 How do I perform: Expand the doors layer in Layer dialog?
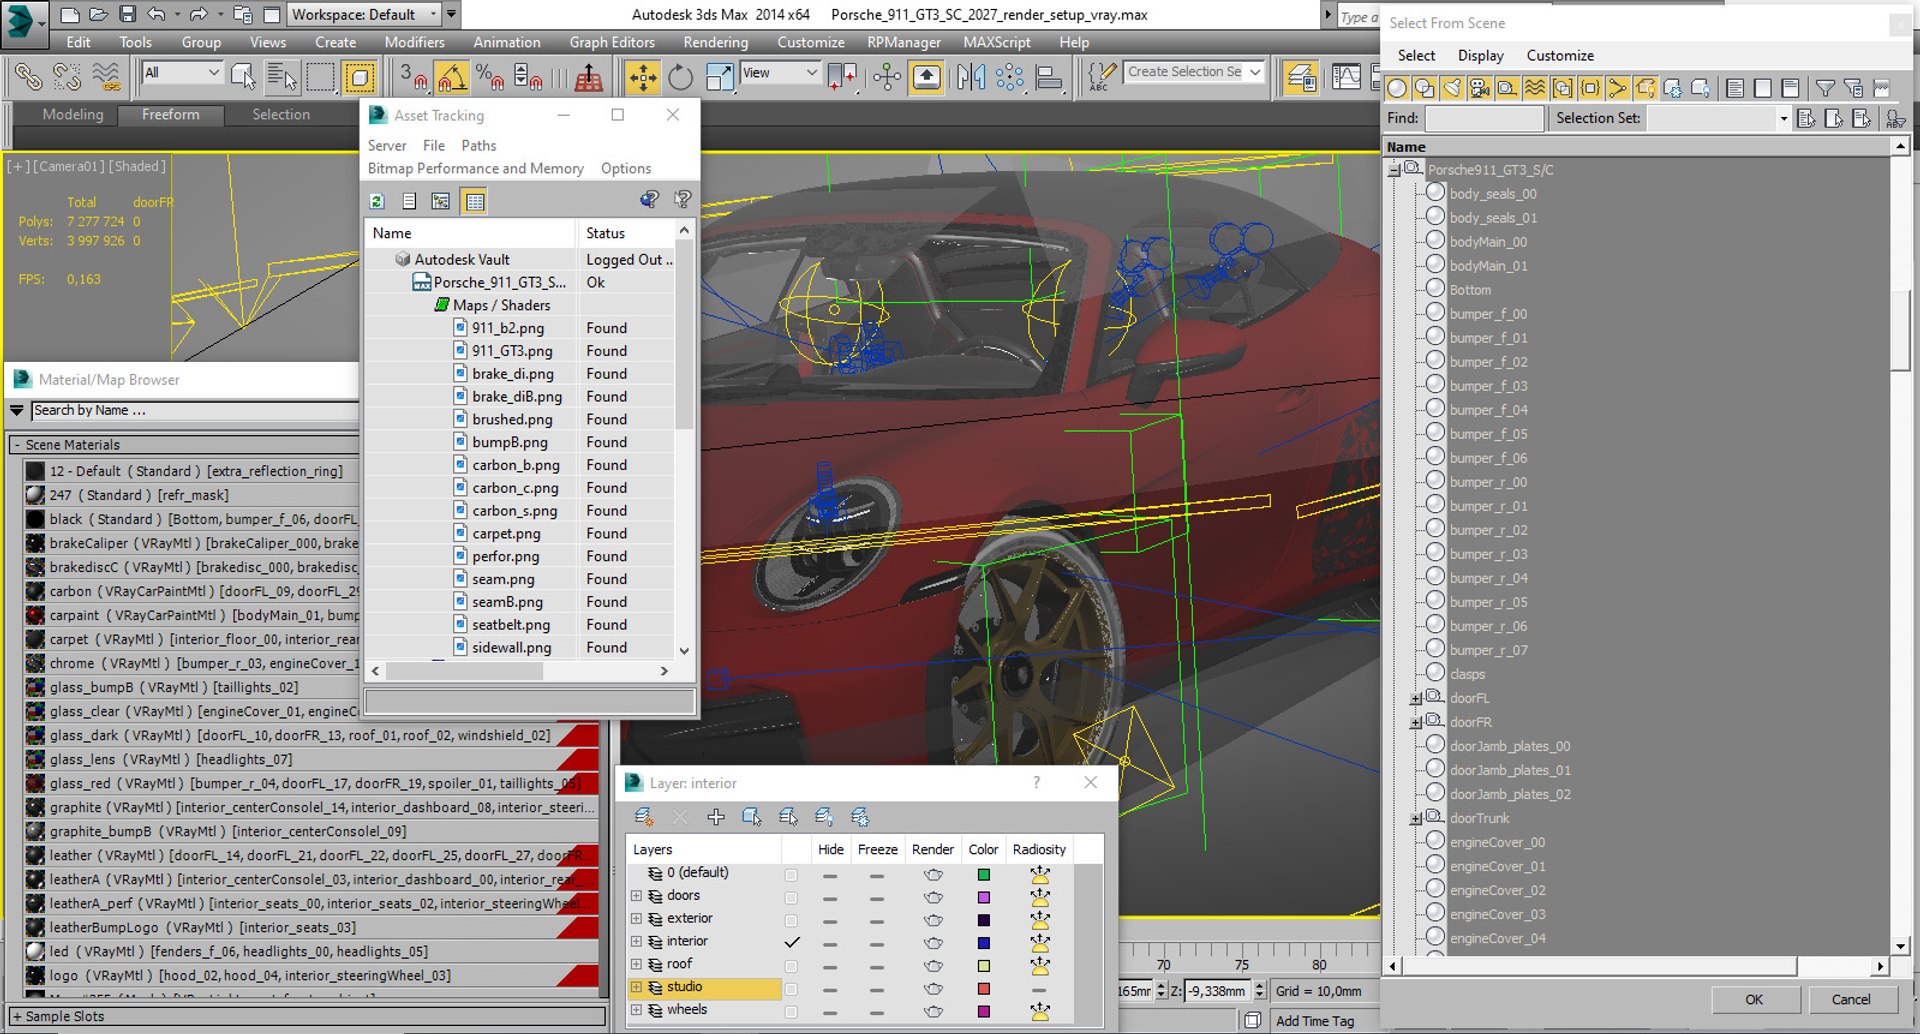pos(636,896)
